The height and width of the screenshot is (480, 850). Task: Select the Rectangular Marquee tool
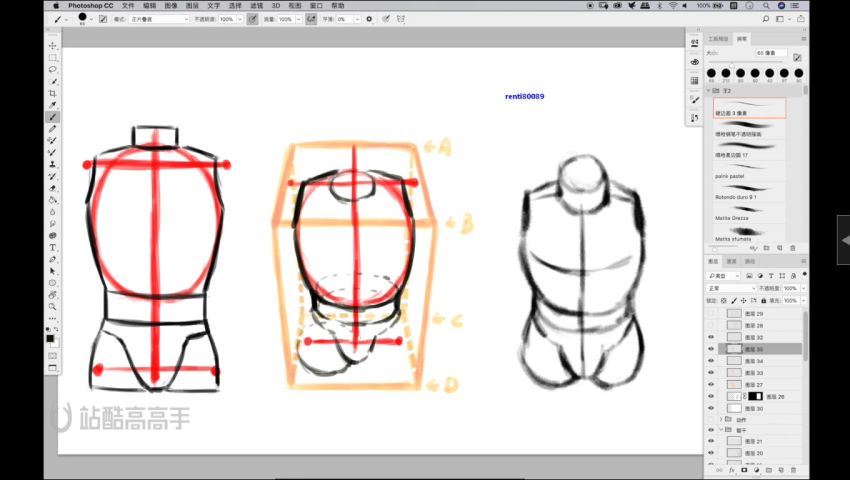click(53, 58)
